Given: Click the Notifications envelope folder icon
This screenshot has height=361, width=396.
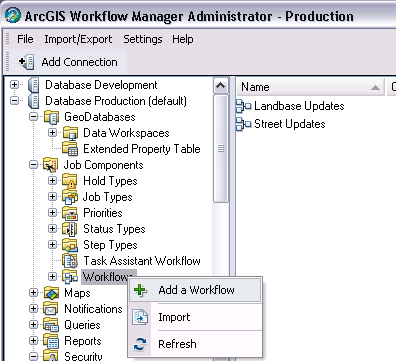Looking at the screenshot, I should pyautogui.click(x=51, y=309).
